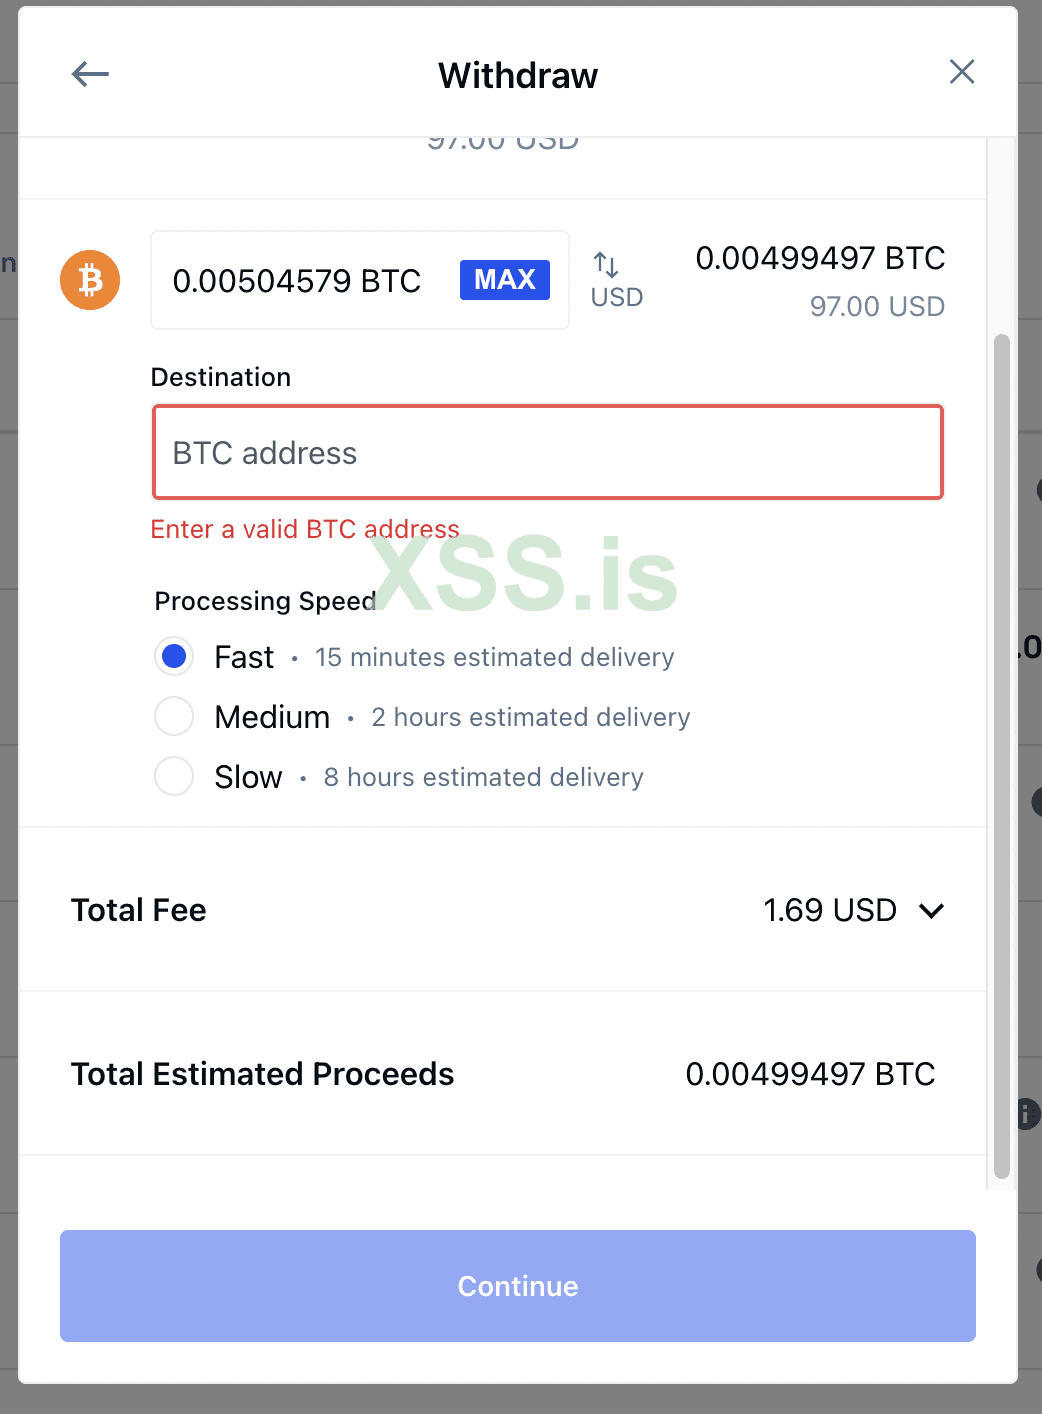Expand the Total Fee breakdown chevron

click(931, 910)
